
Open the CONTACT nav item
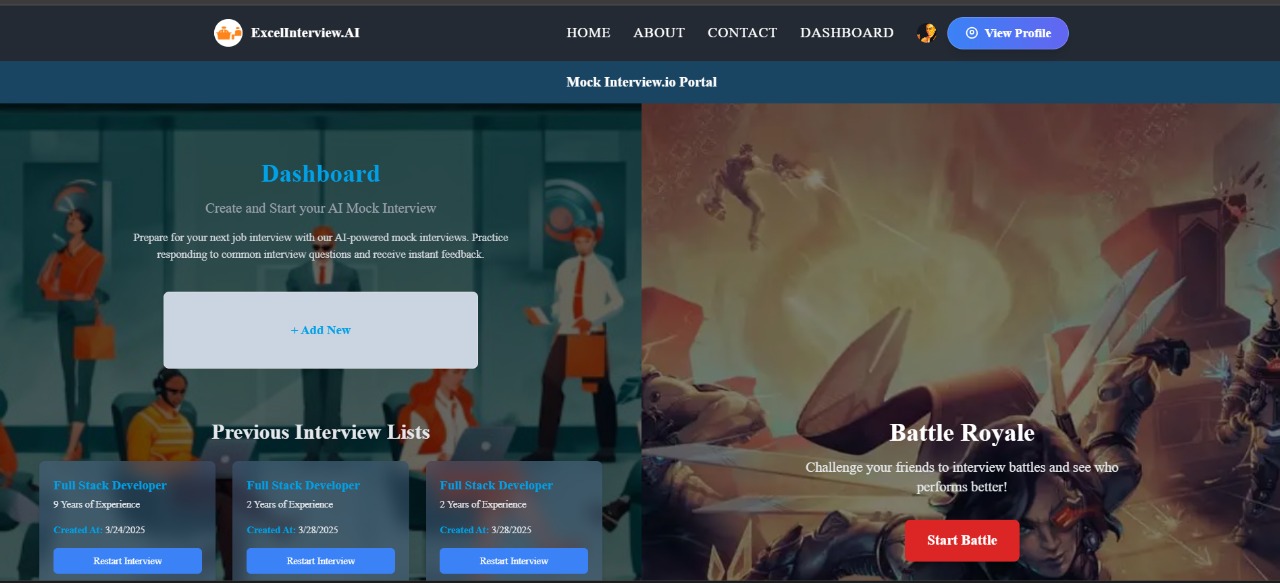click(x=742, y=33)
